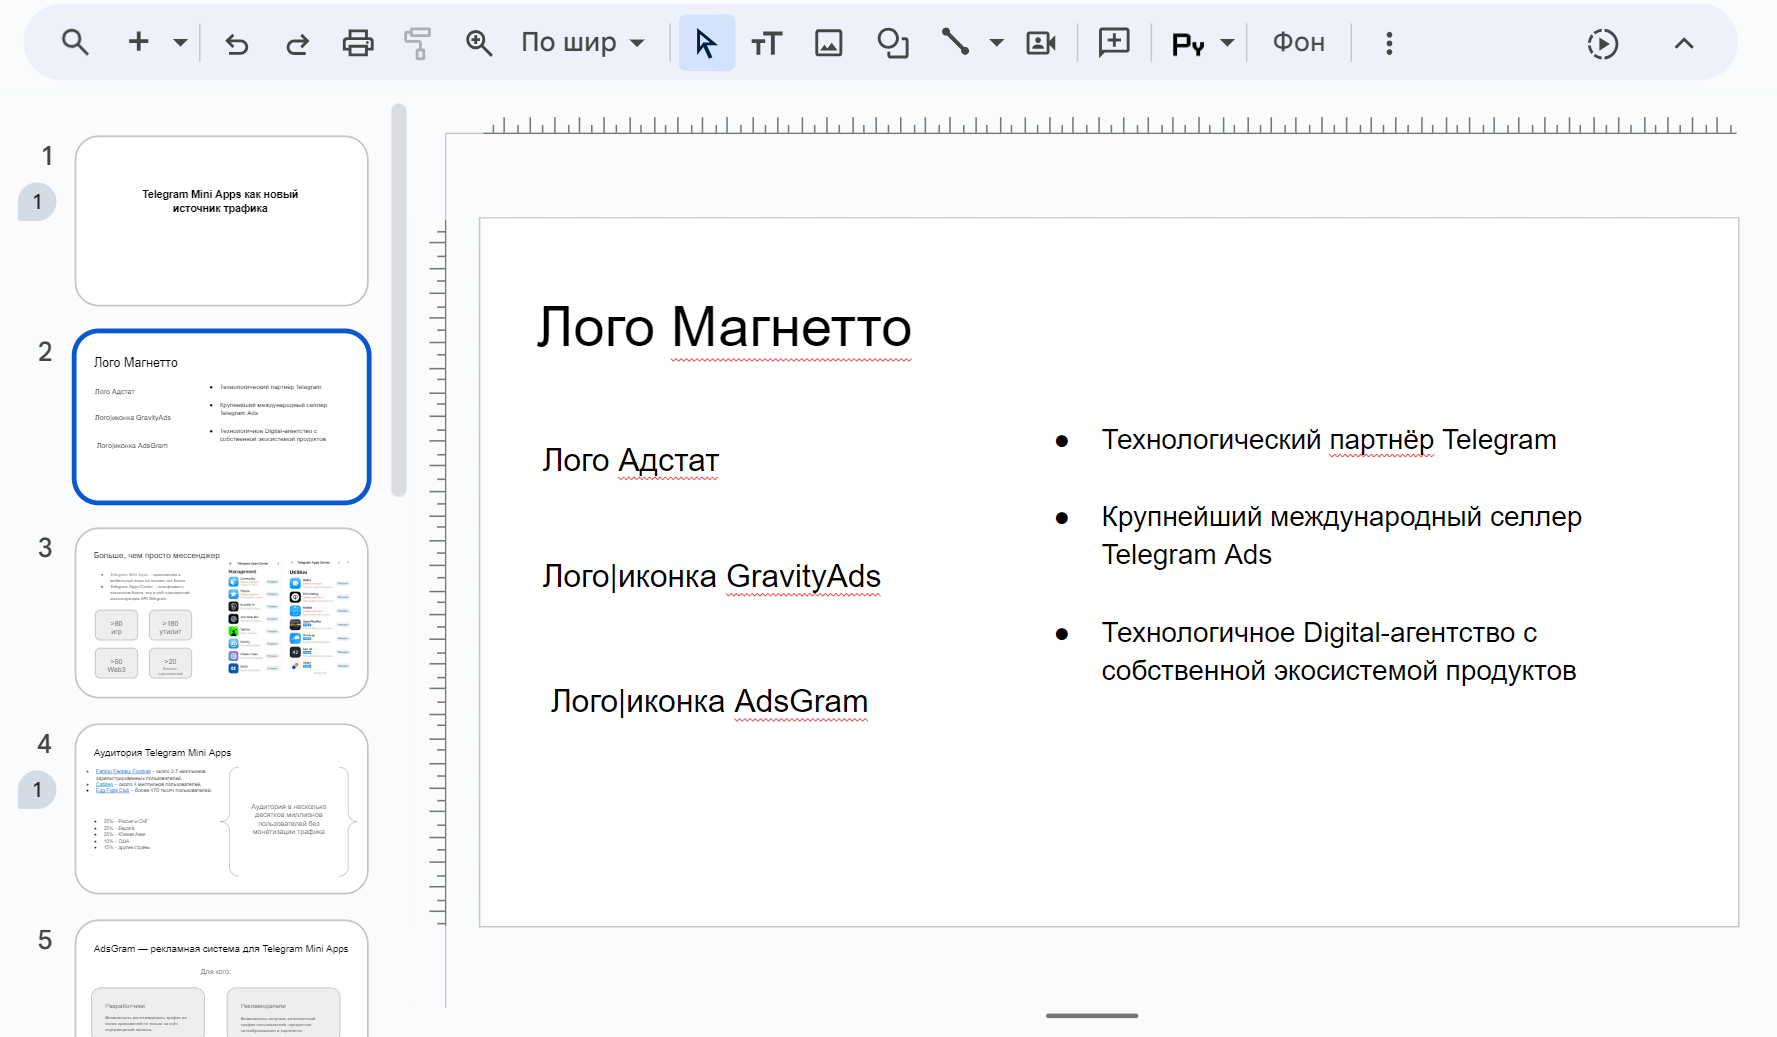This screenshot has width=1777, height=1037.
Task: Open slide 5 thumbnail about AdsGram
Action: (222, 979)
